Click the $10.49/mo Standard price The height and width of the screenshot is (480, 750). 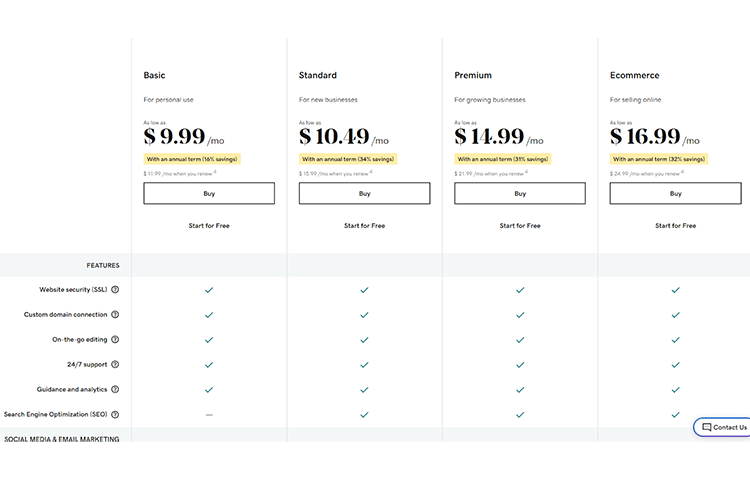(x=344, y=137)
